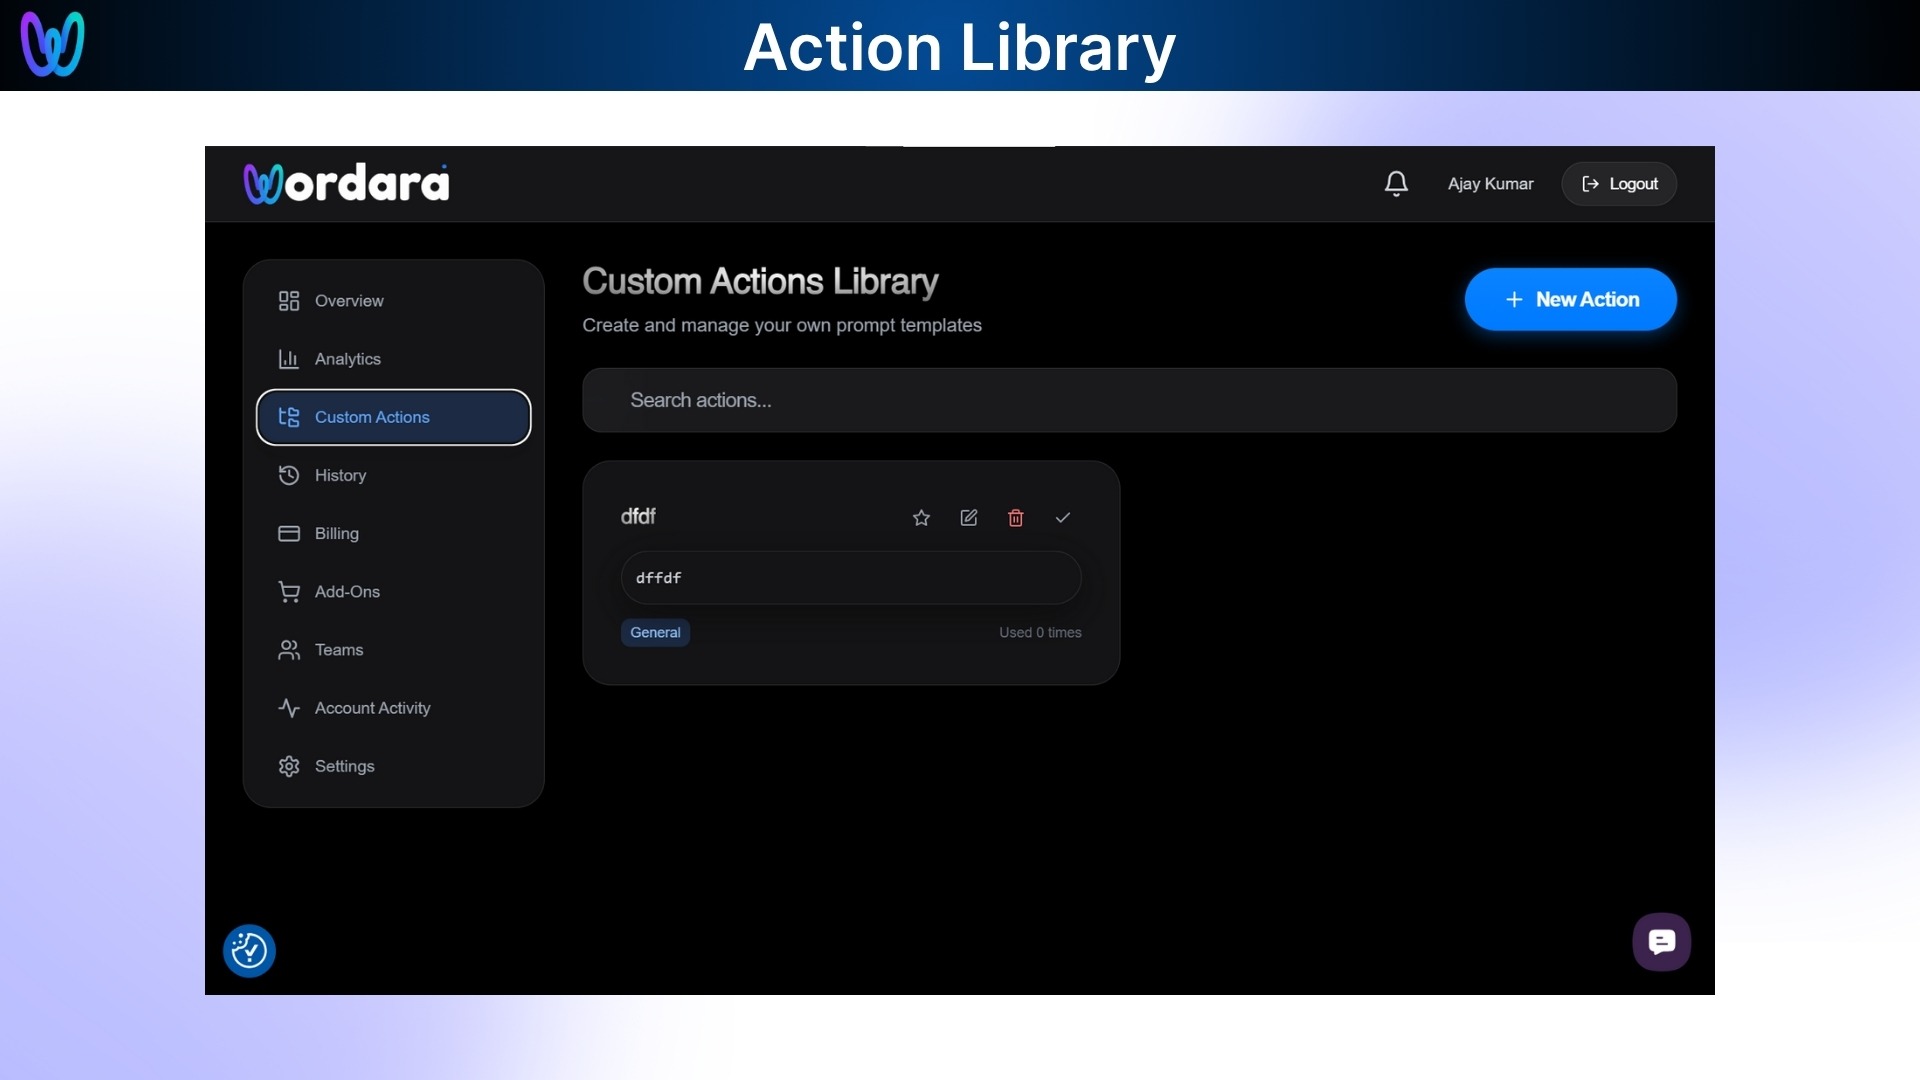
Task: Go to the Teams section
Action: 339,649
